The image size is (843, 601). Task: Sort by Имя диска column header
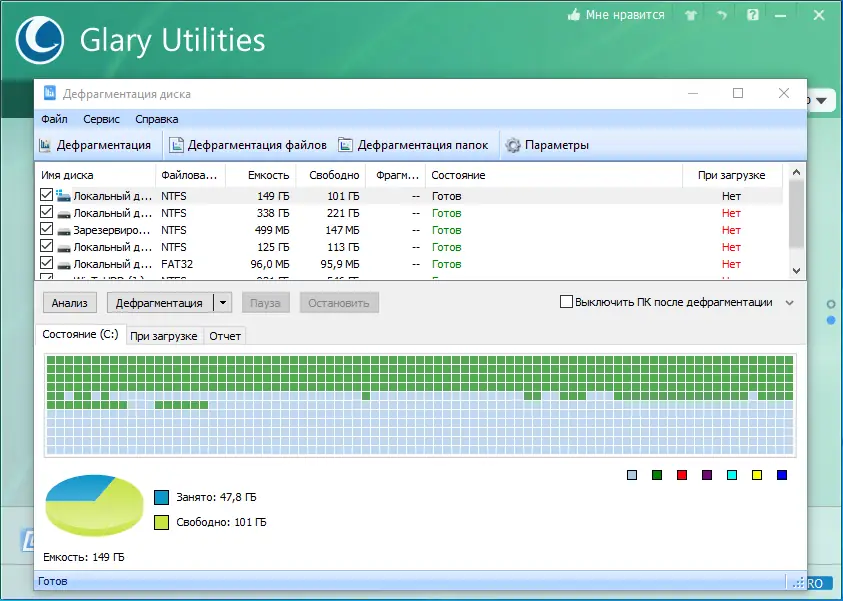(x=96, y=175)
